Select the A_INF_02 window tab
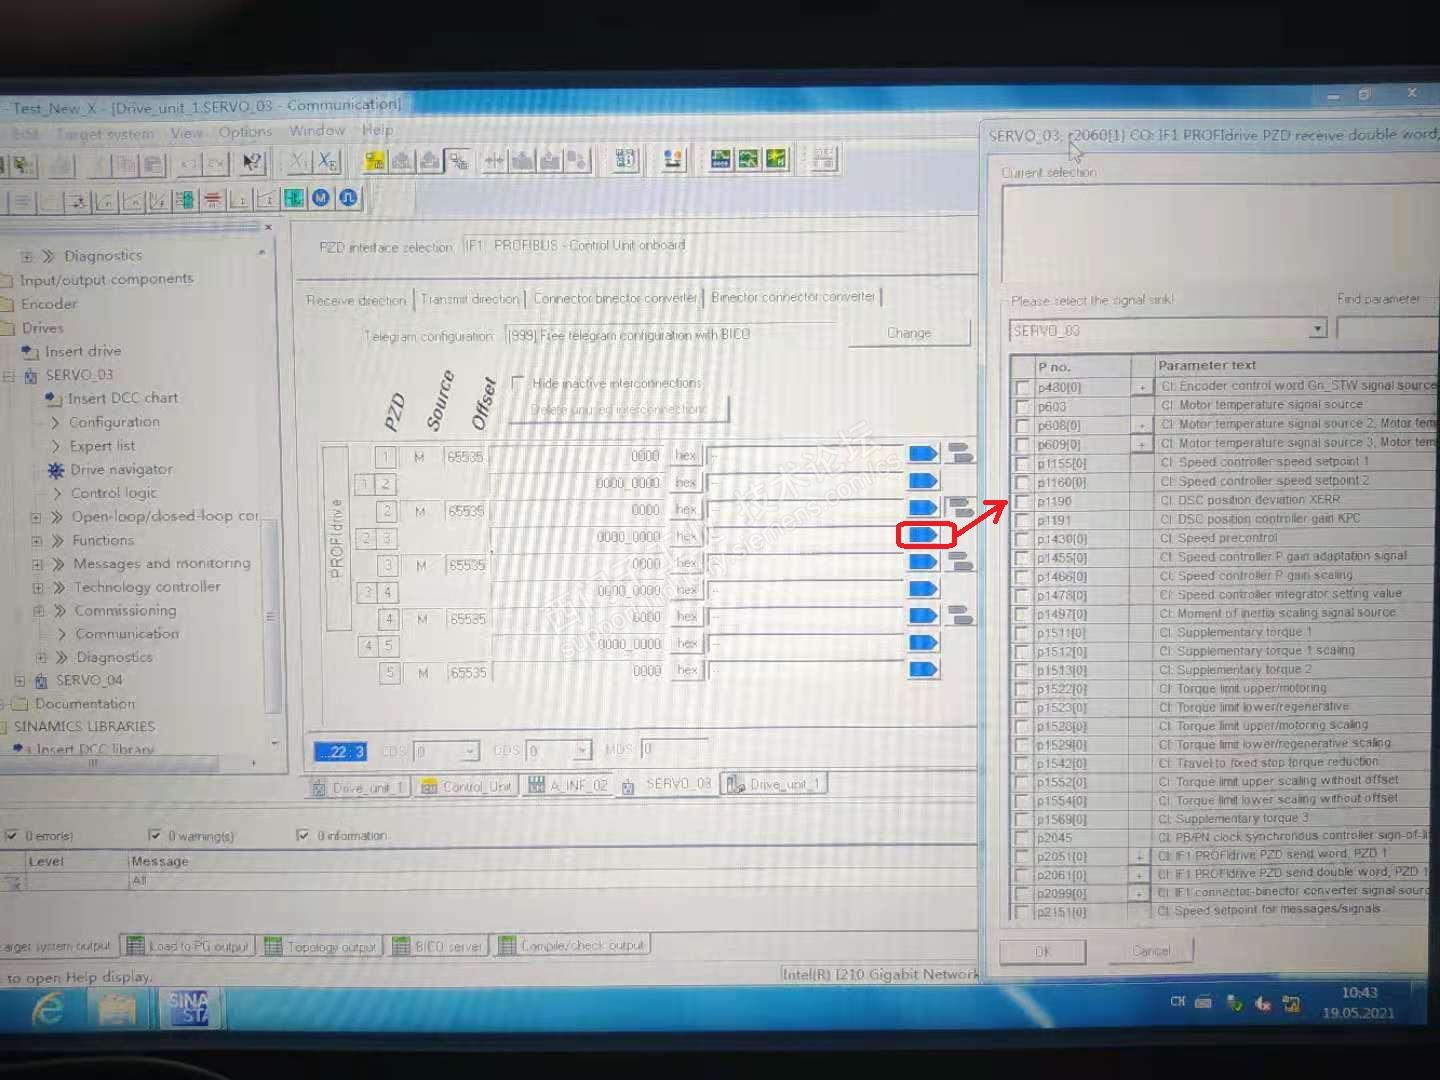The height and width of the screenshot is (1080, 1440). coord(568,786)
